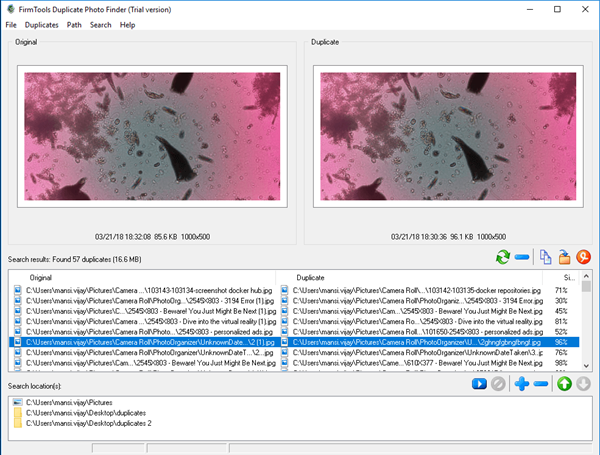Remove search location with blue minus icon
This screenshot has width=600, height=455.
[541, 384]
